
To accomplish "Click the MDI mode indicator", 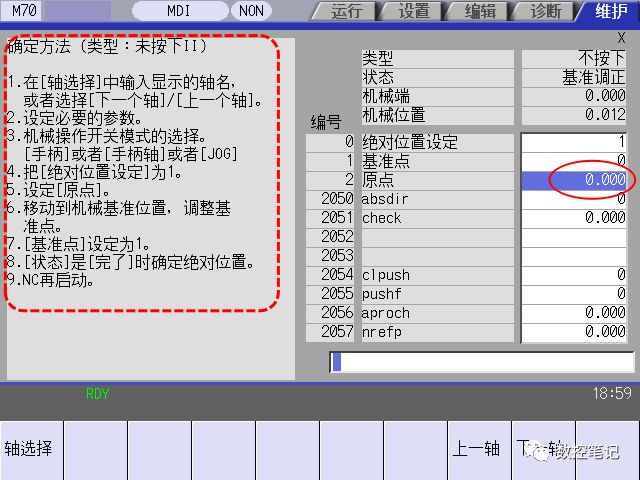I will click(x=179, y=11).
